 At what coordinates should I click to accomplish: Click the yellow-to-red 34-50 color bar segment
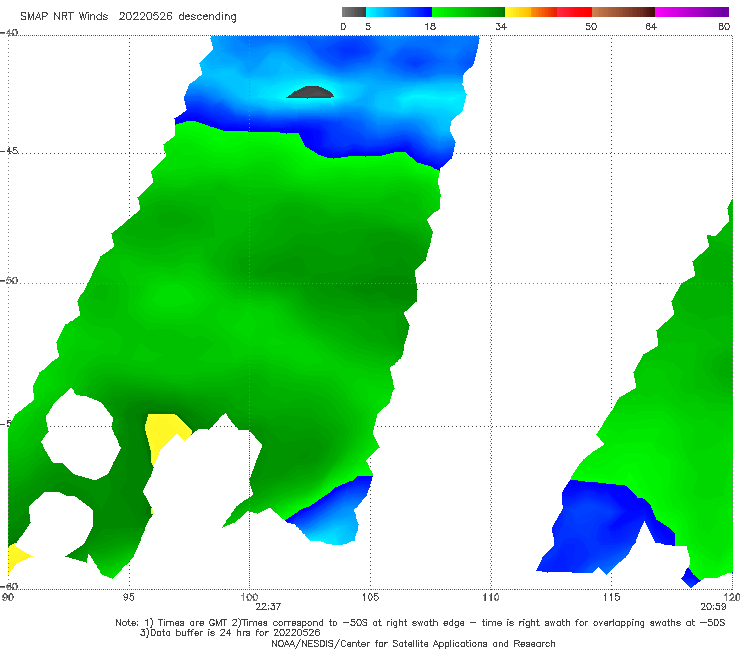pos(548,12)
